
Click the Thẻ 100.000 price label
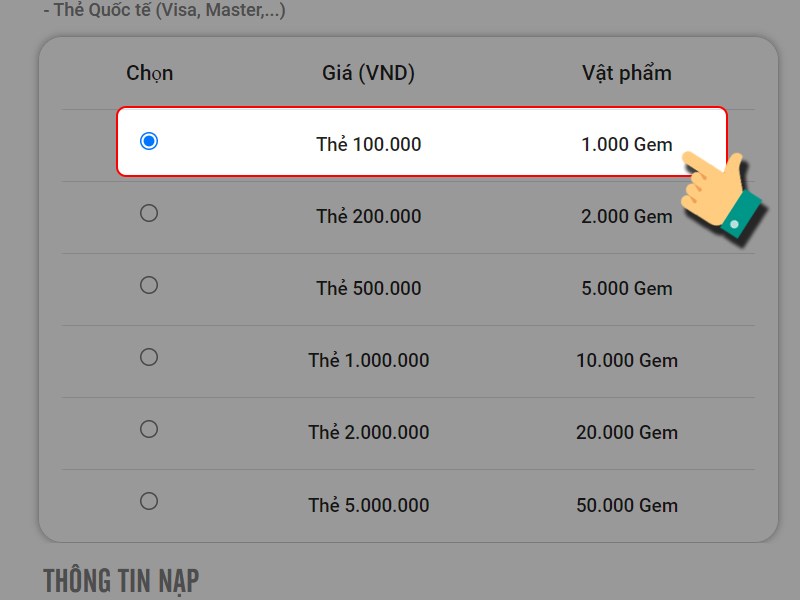pyautogui.click(x=368, y=144)
